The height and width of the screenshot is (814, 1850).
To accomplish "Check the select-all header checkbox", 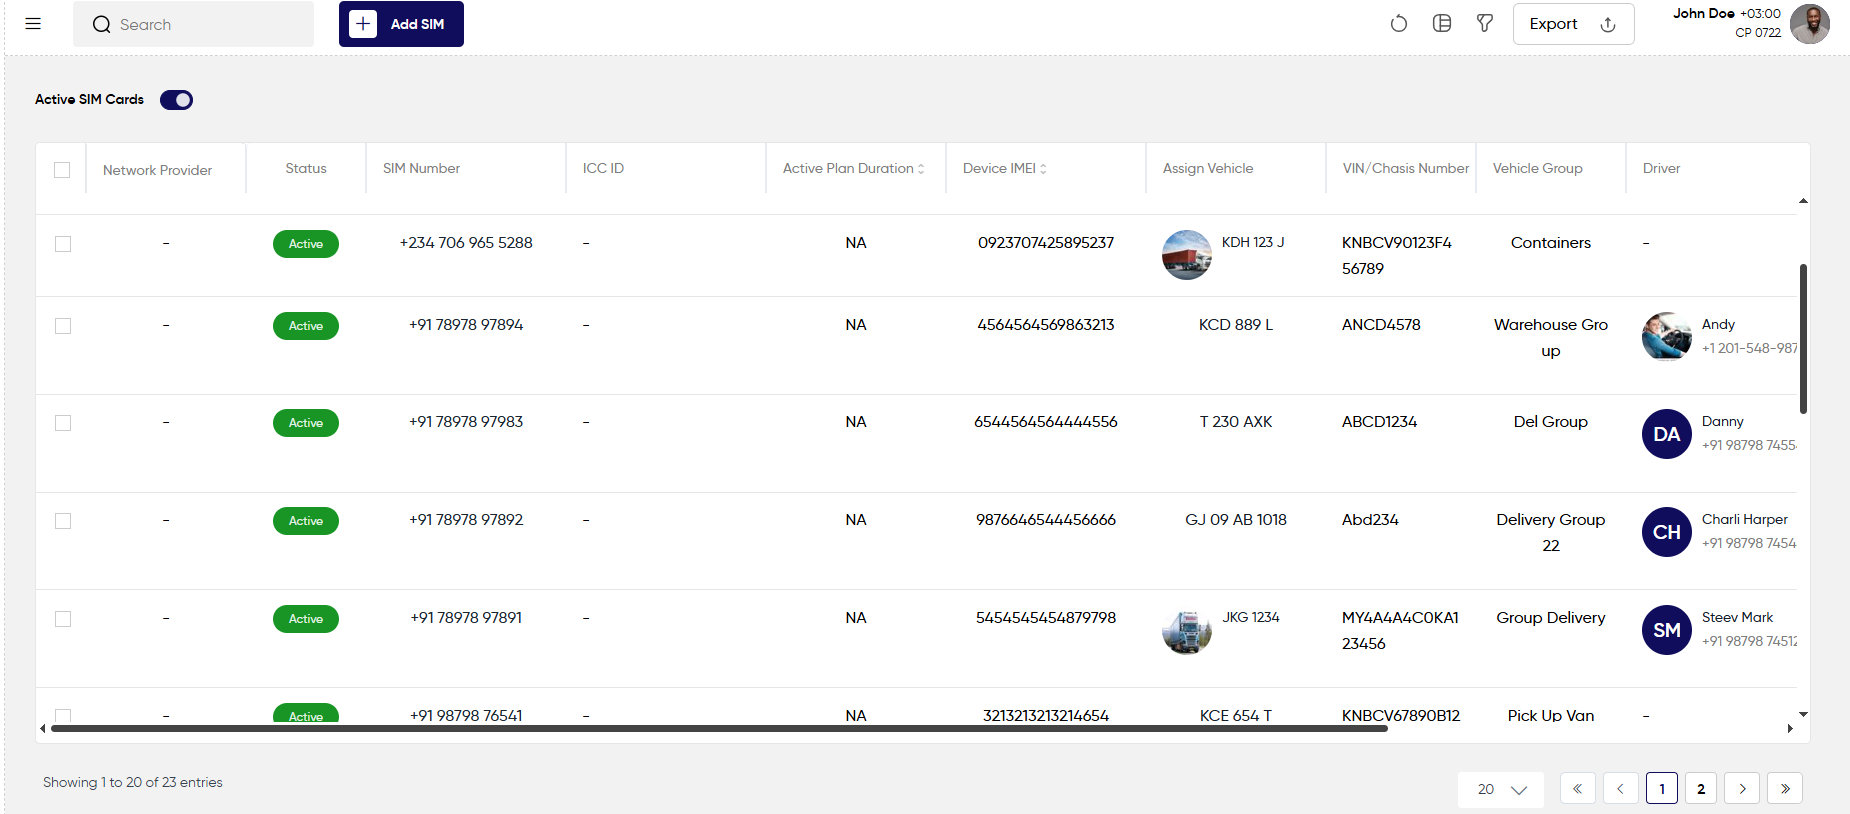I will click(x=62, y=170).
